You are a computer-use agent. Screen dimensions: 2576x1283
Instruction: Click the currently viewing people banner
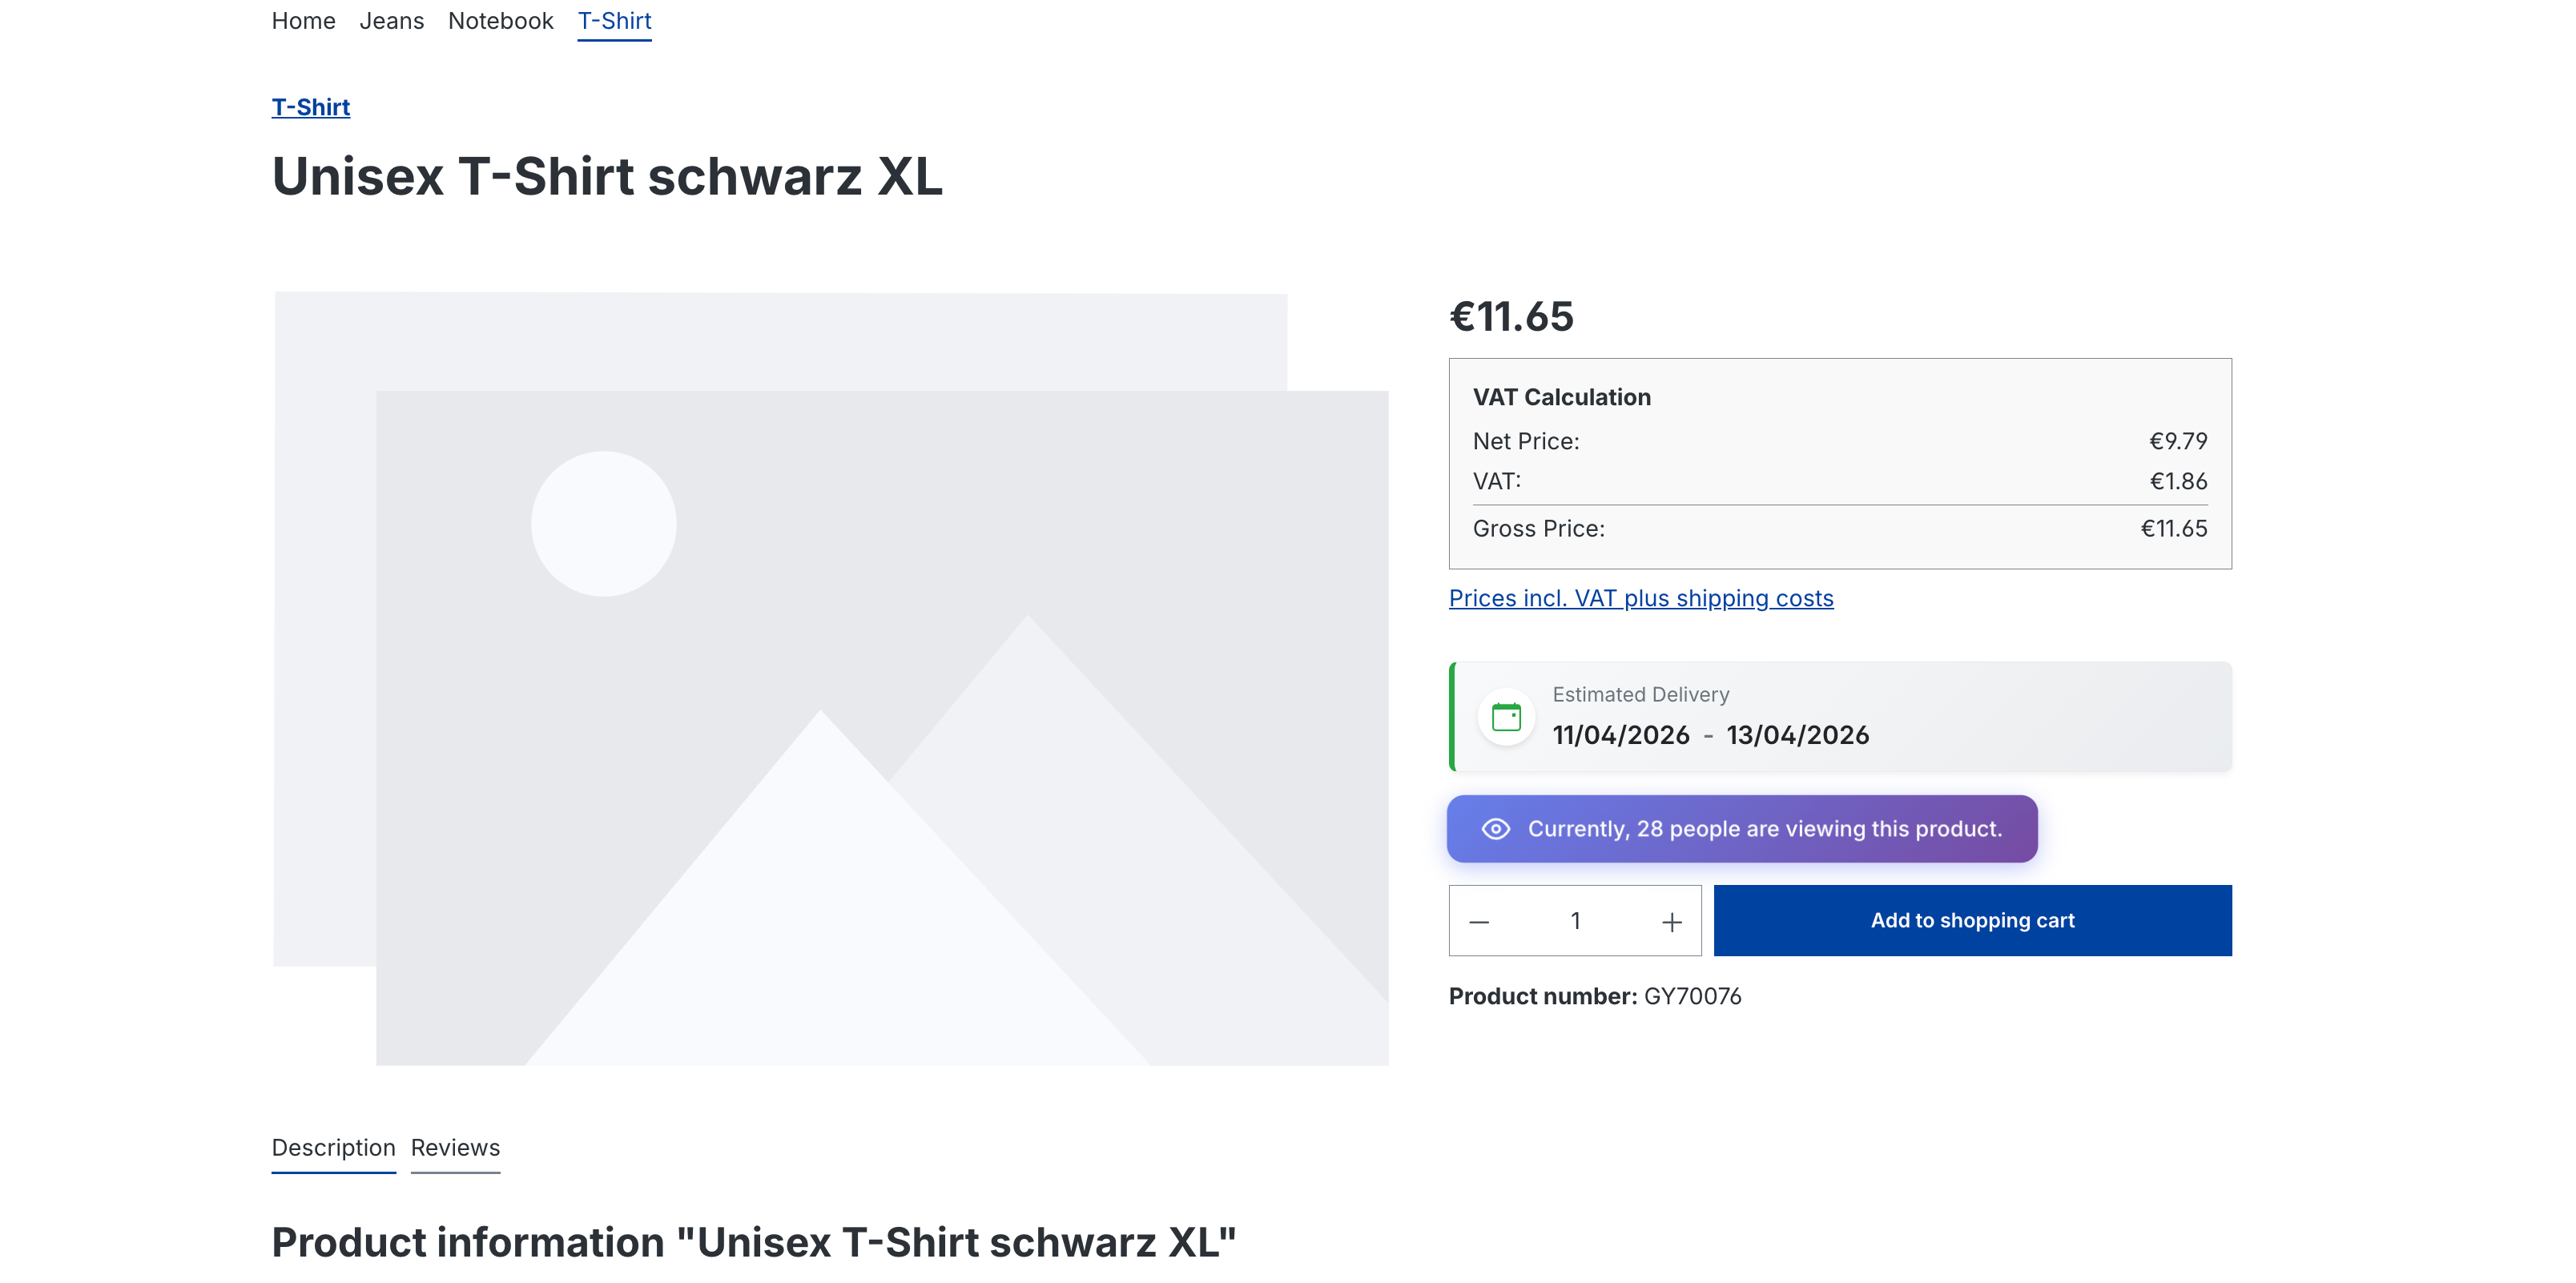point(1764,829)
